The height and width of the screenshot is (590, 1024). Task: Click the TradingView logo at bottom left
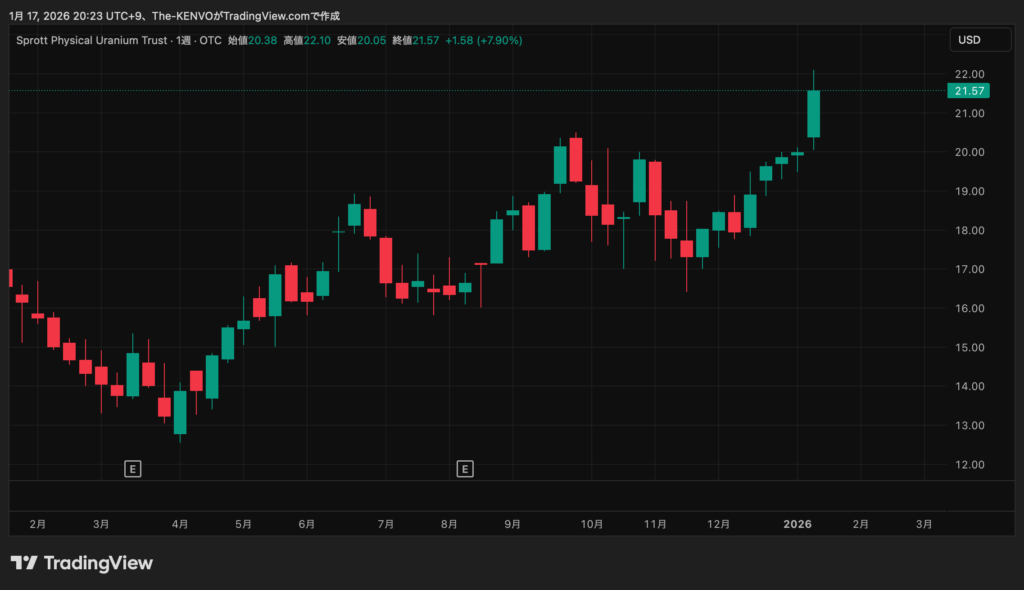click(82, 563)
